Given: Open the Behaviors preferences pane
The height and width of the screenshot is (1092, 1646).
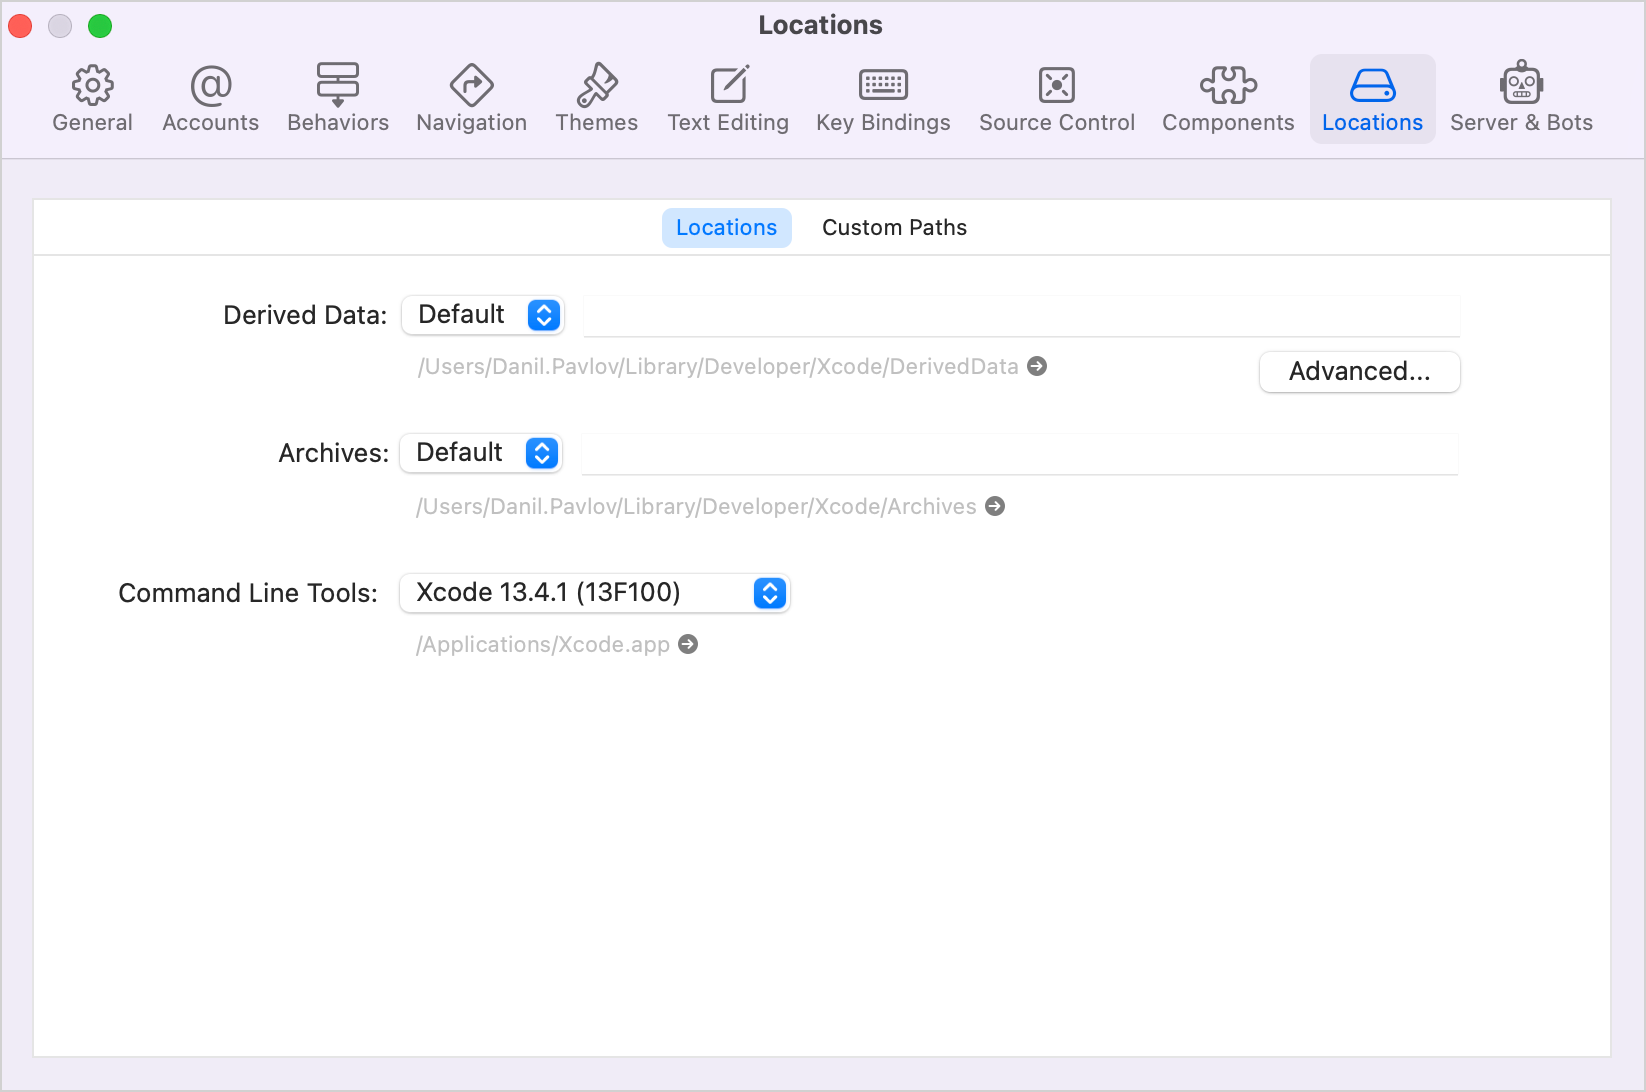Looking at the screenshot, I should point(338,99).
